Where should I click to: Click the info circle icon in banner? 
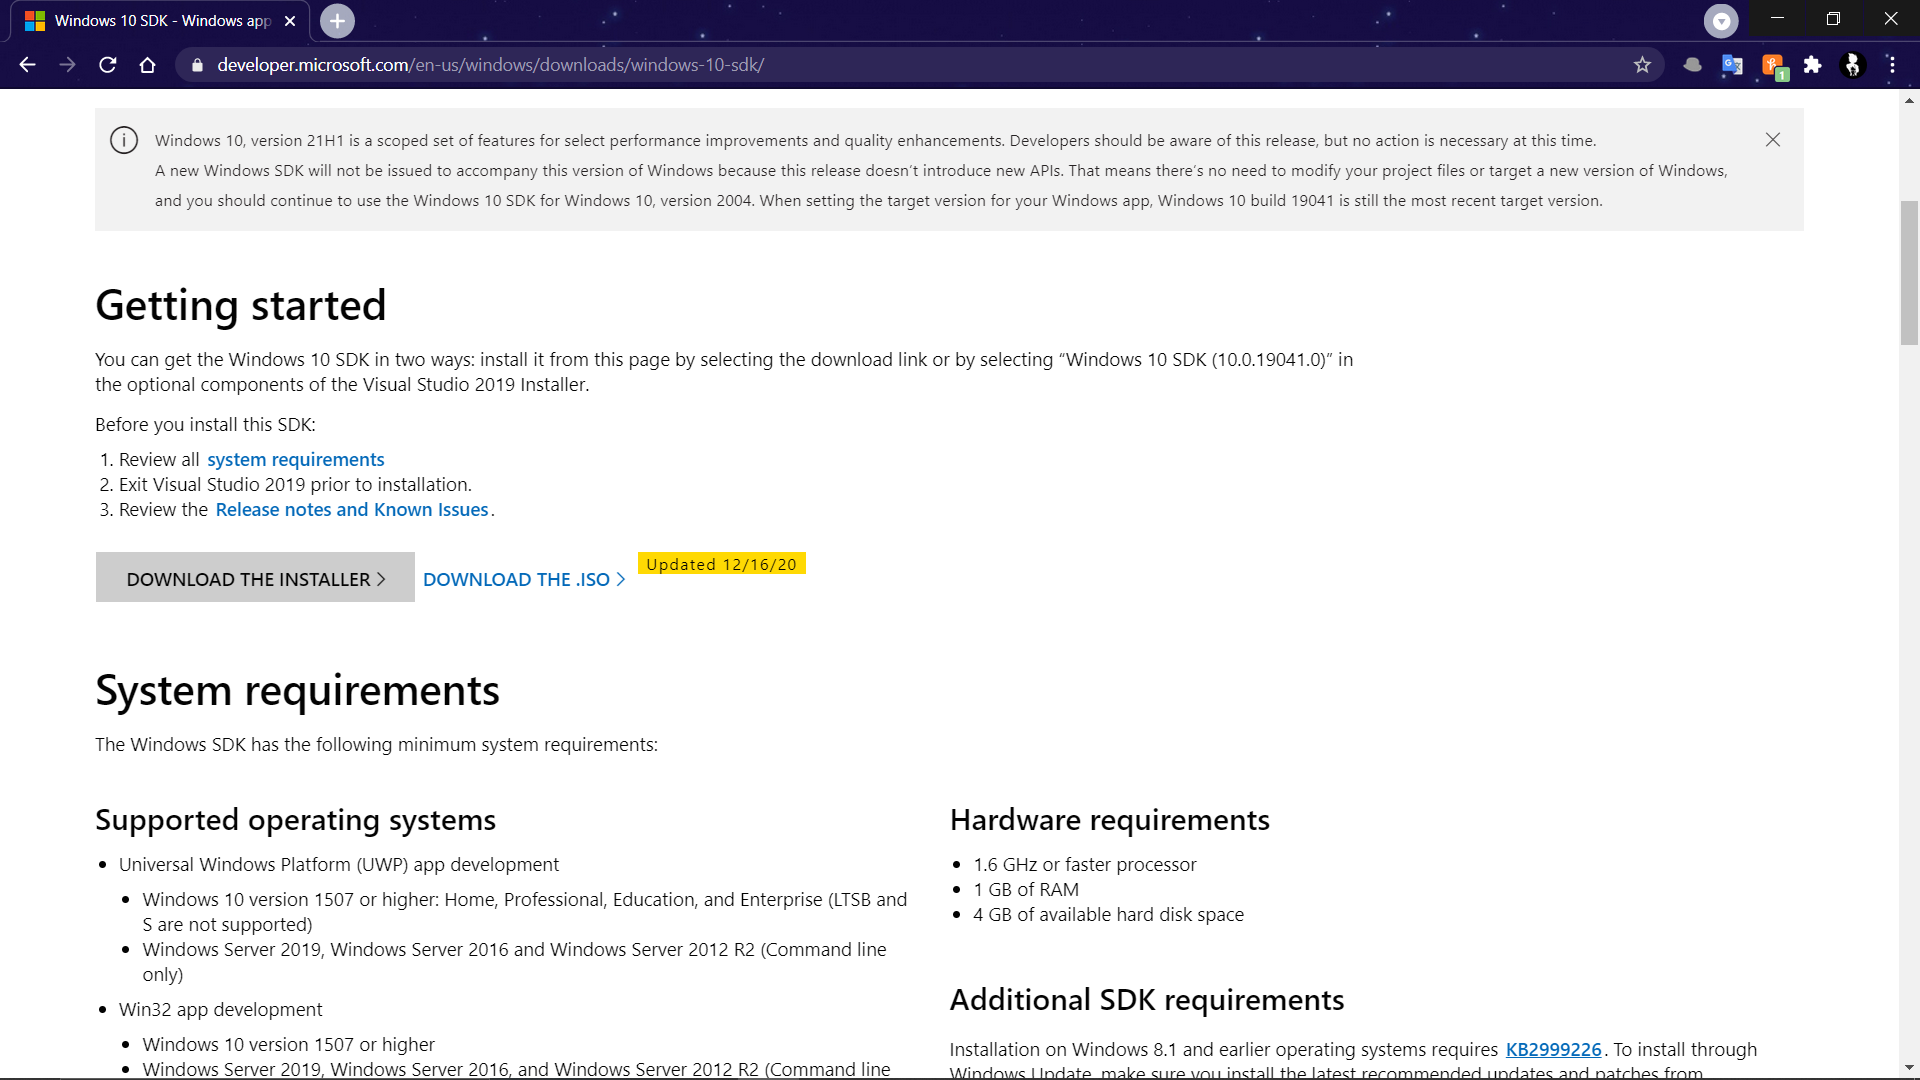(x=124, y=140)
